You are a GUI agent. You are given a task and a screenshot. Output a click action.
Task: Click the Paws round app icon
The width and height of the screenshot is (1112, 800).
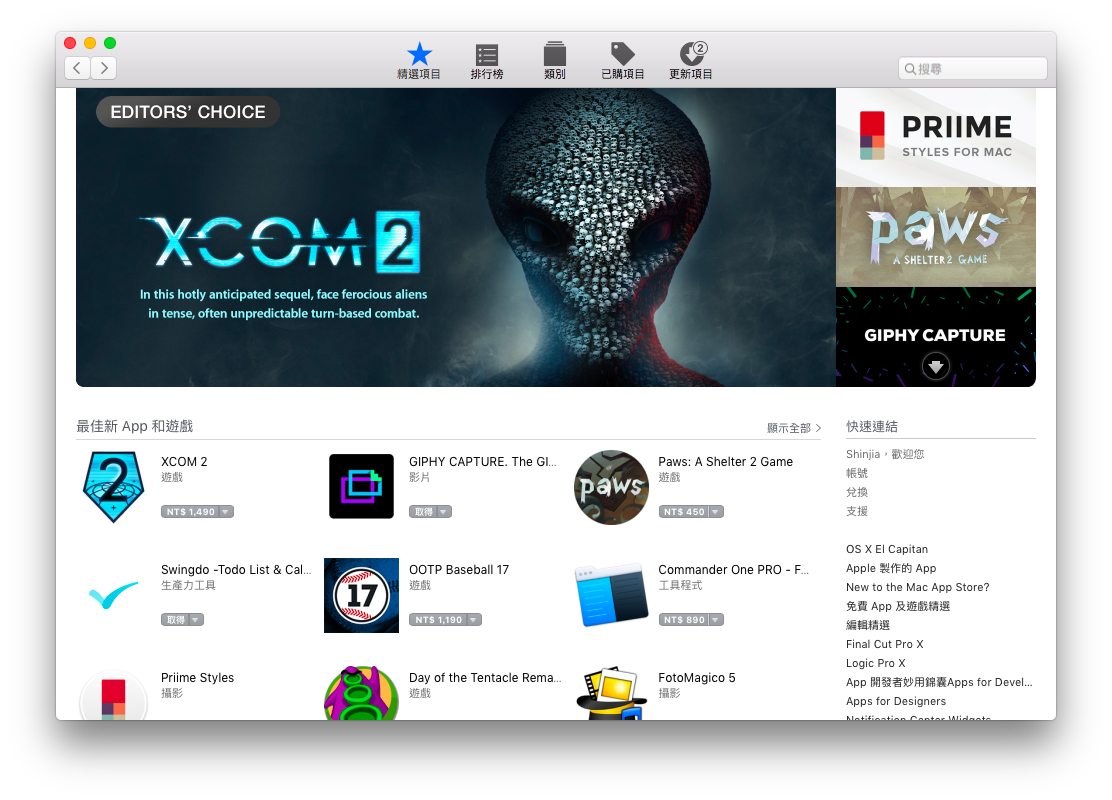pos(611,487)
